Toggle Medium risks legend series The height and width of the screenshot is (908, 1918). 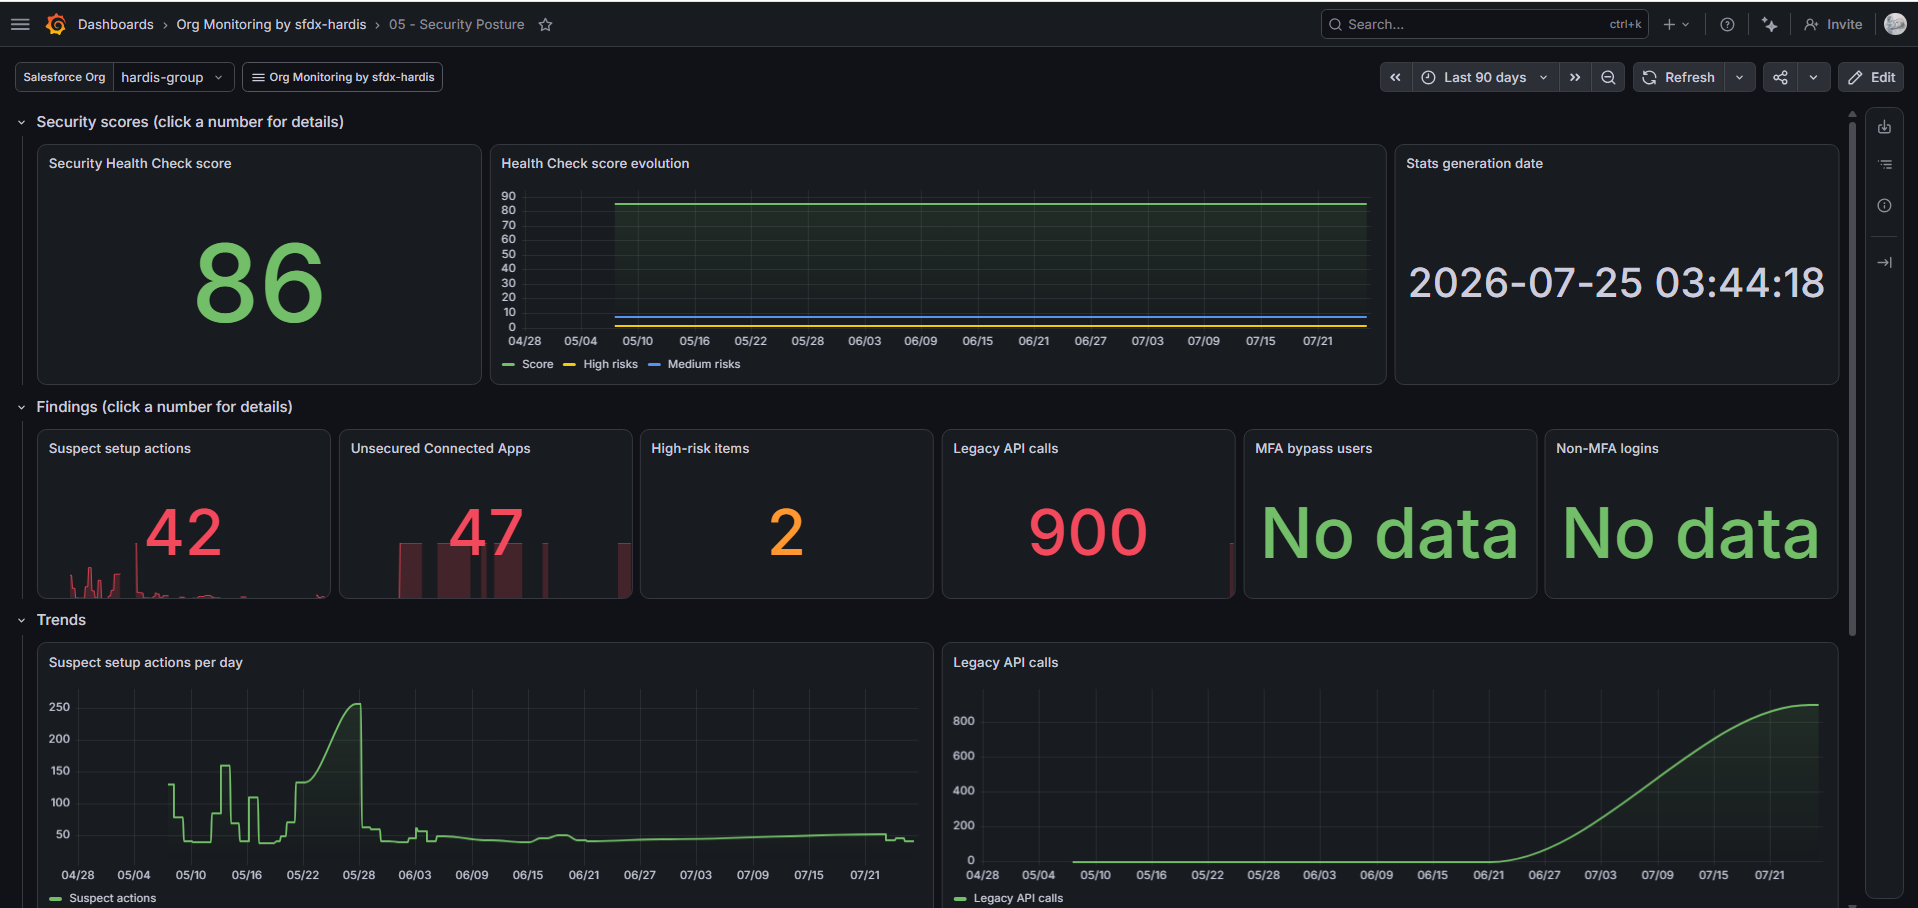[695, 364]
